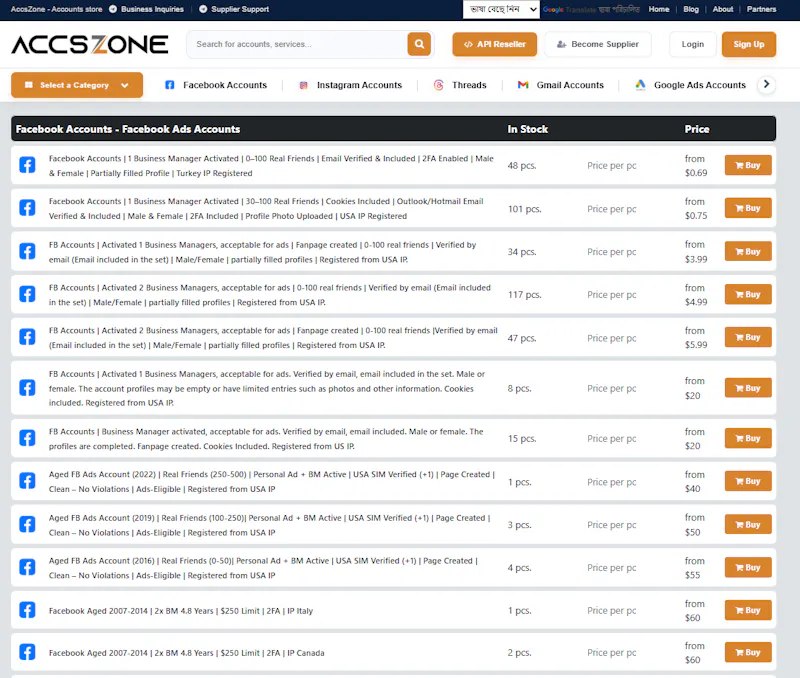
Task: Show next categories with right chevron
Action: [766, 85]
